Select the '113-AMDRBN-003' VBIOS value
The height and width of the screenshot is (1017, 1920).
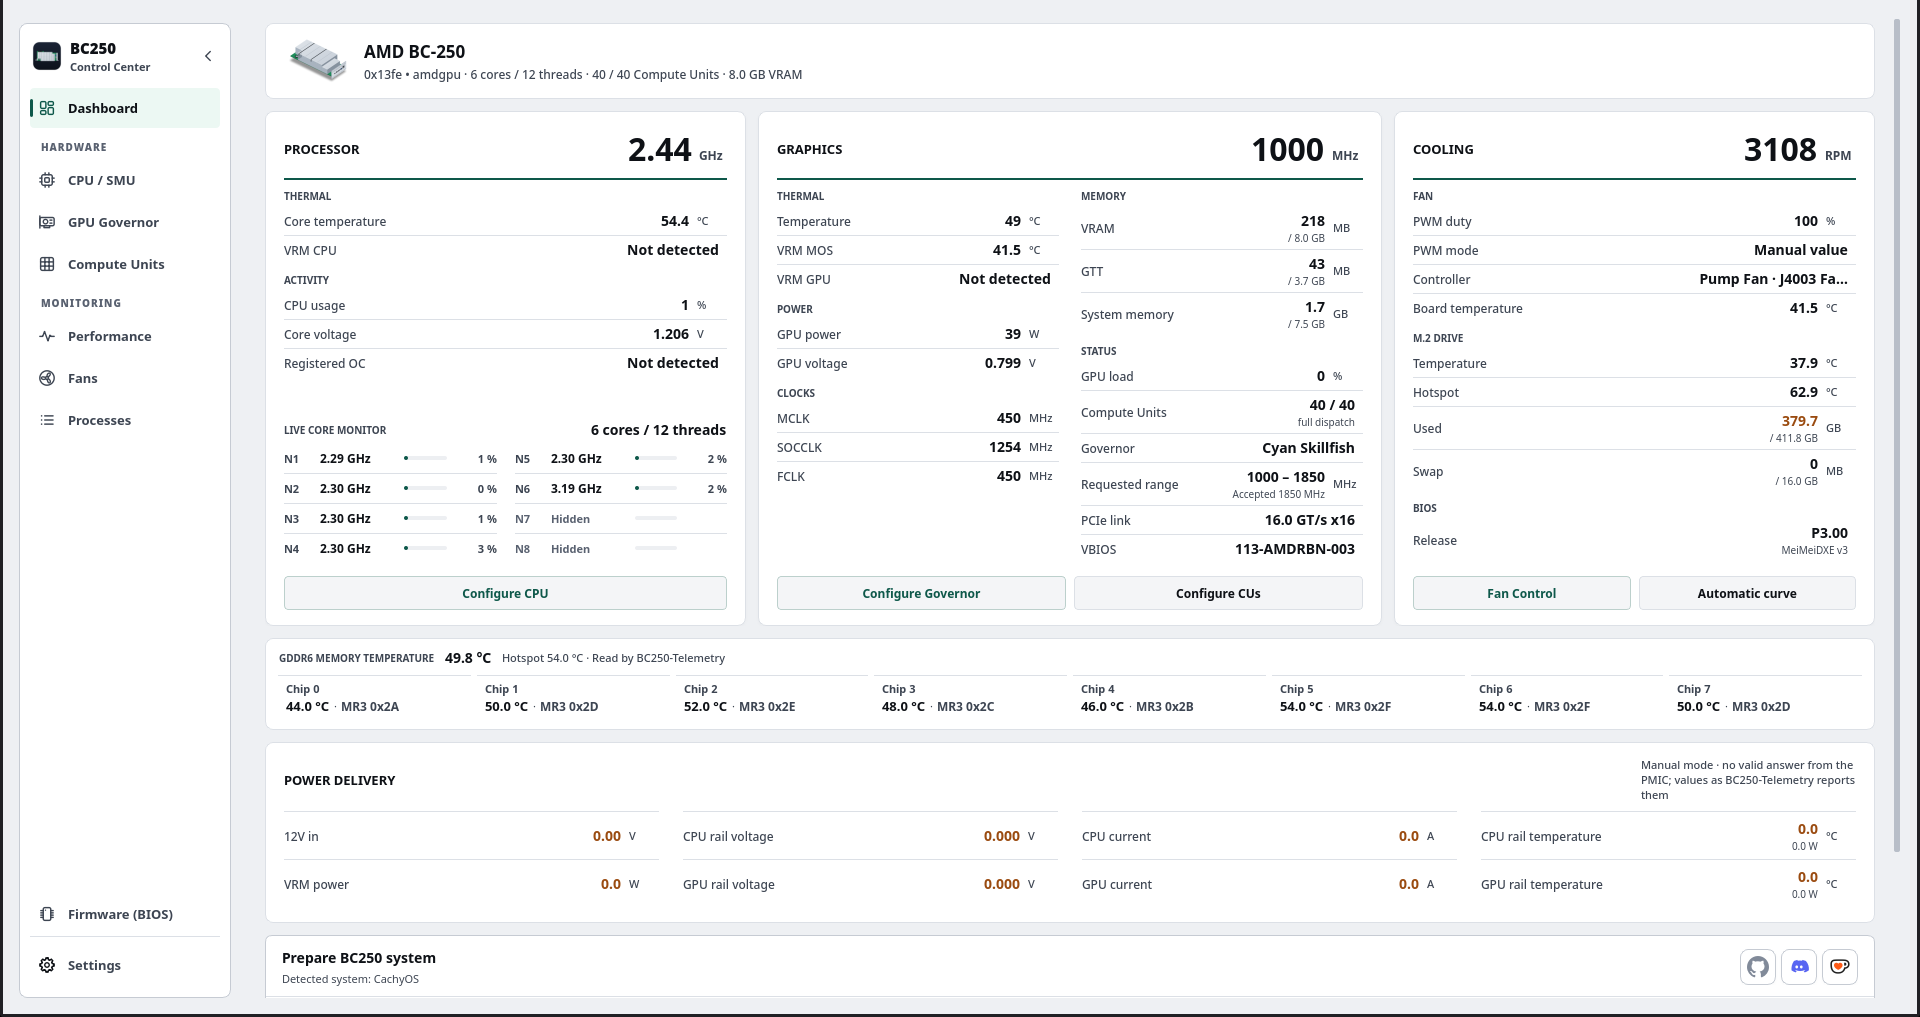coord(1295,549)
